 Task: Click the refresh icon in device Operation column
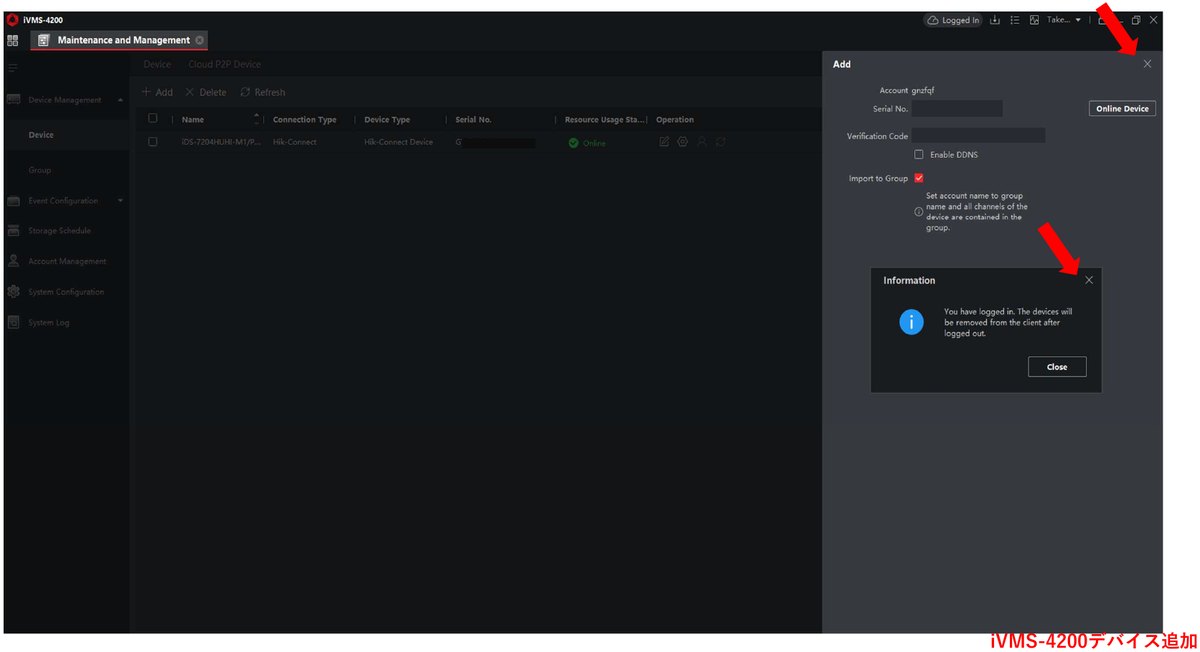pyautogui.click(x=720, y=142)
